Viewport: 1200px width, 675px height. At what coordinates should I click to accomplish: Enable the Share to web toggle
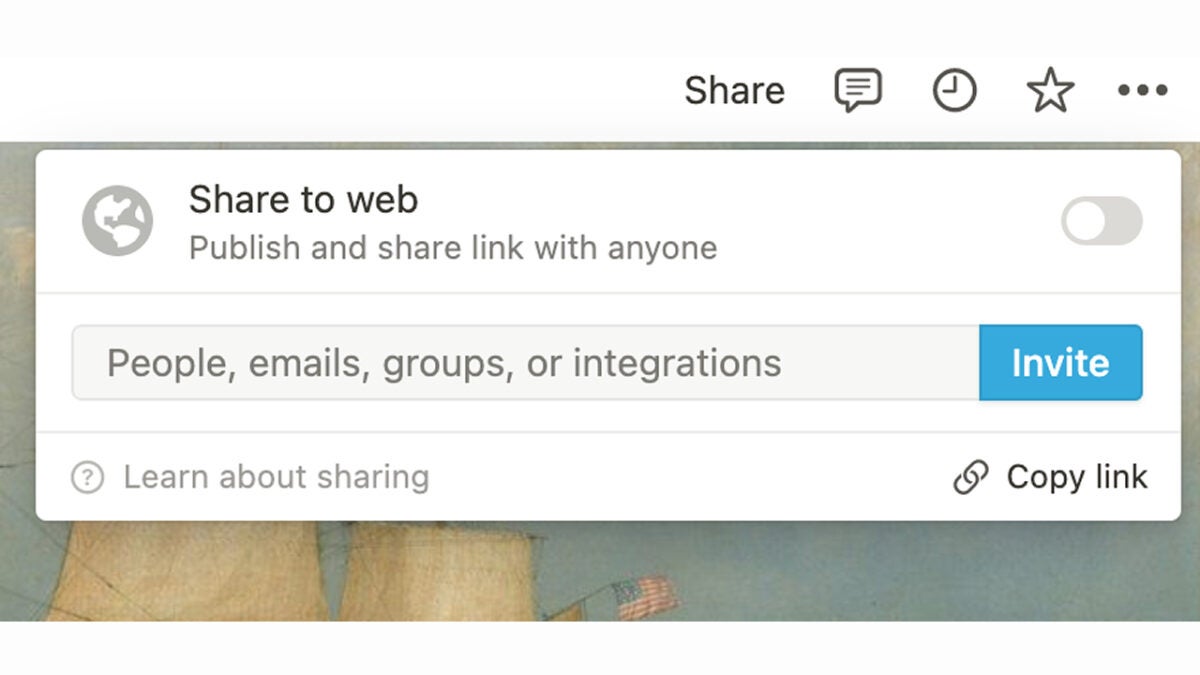point(1102,221)
